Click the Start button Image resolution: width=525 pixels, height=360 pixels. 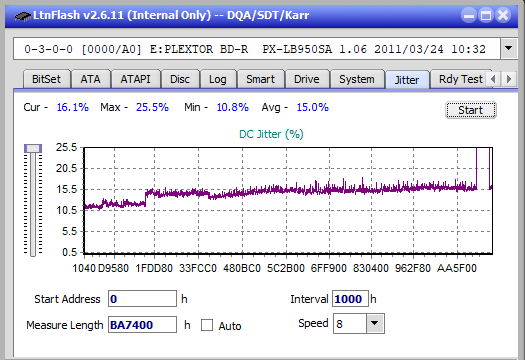[x=471, y=110]
